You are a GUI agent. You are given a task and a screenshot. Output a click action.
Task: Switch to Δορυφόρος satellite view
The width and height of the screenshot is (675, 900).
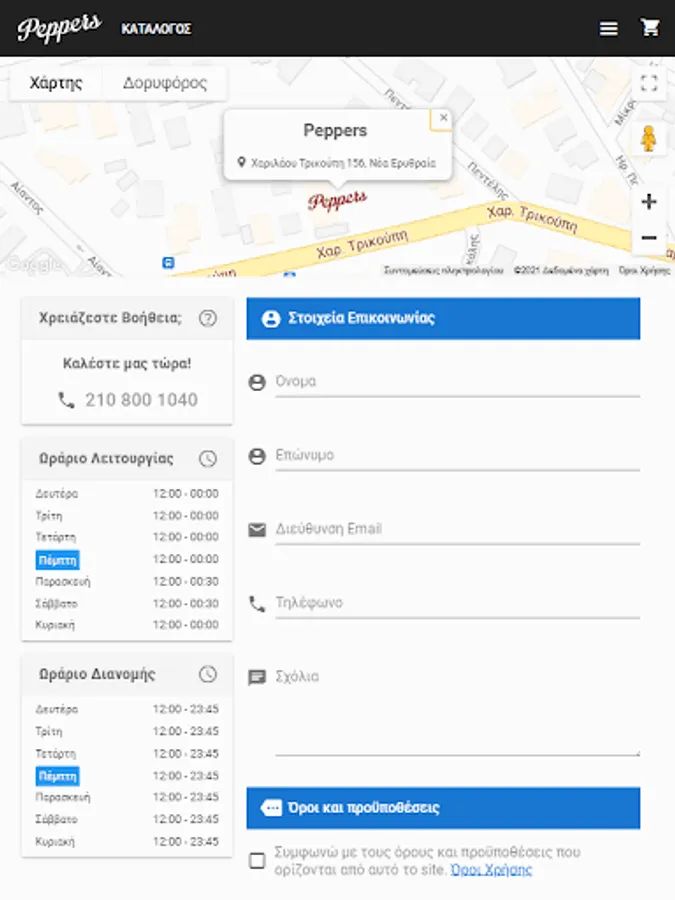[x=165, y=83]
